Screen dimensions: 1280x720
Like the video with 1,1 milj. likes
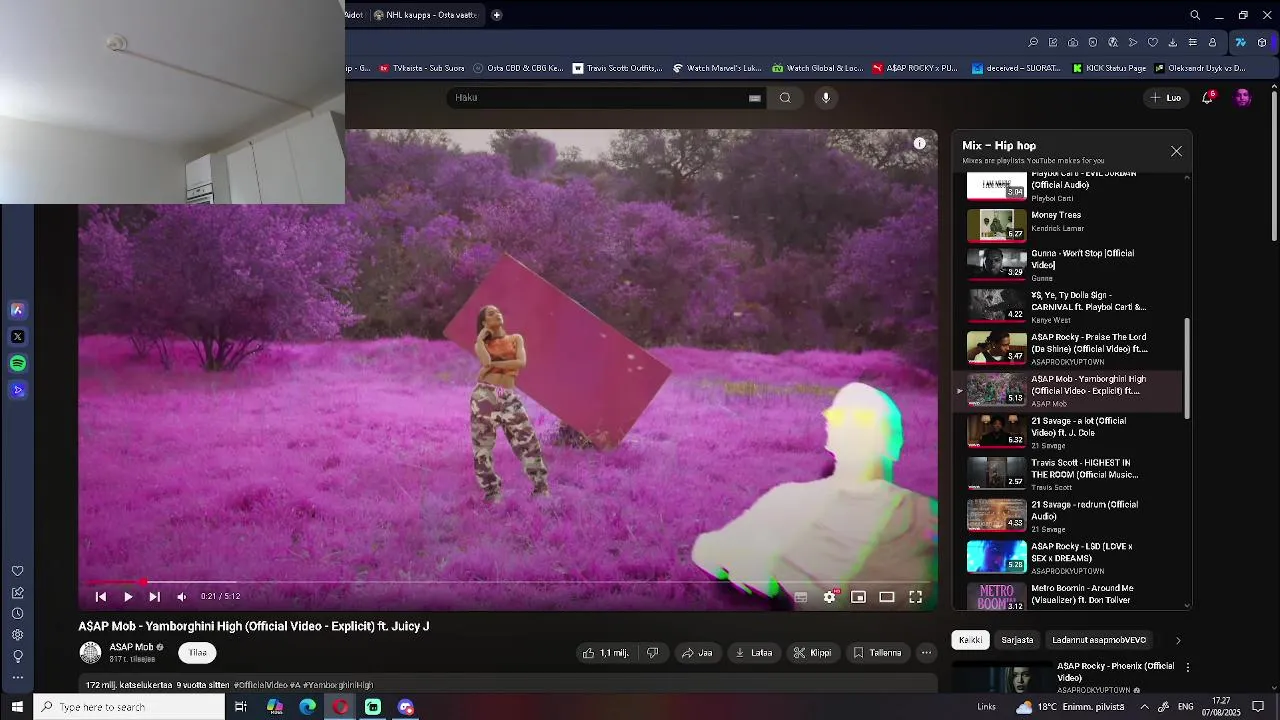point(606,653)
